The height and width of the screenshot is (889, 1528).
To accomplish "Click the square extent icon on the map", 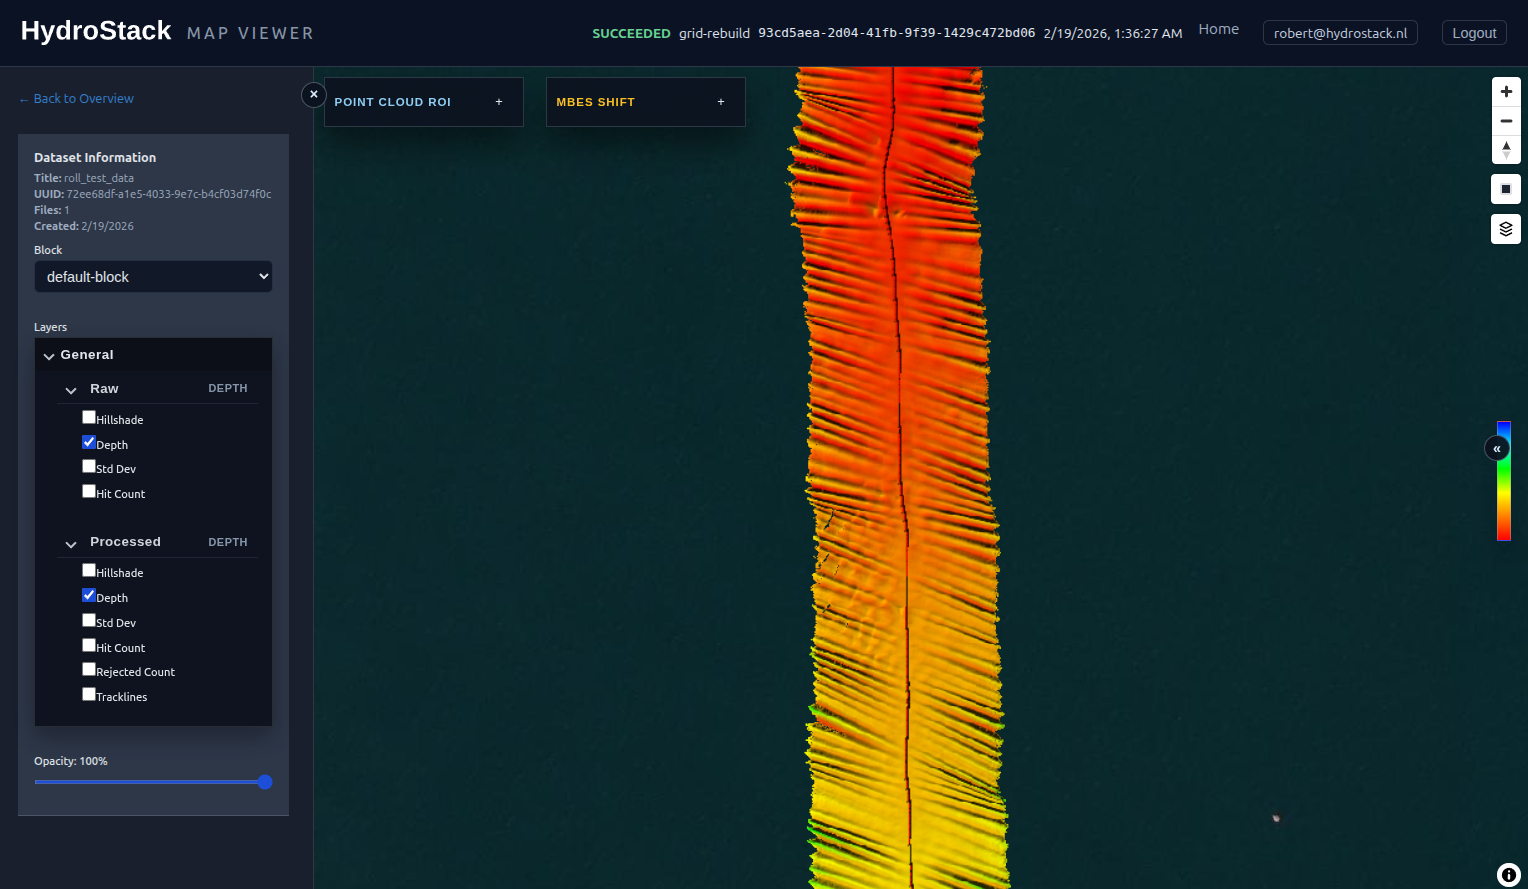I will point(1506,188).
